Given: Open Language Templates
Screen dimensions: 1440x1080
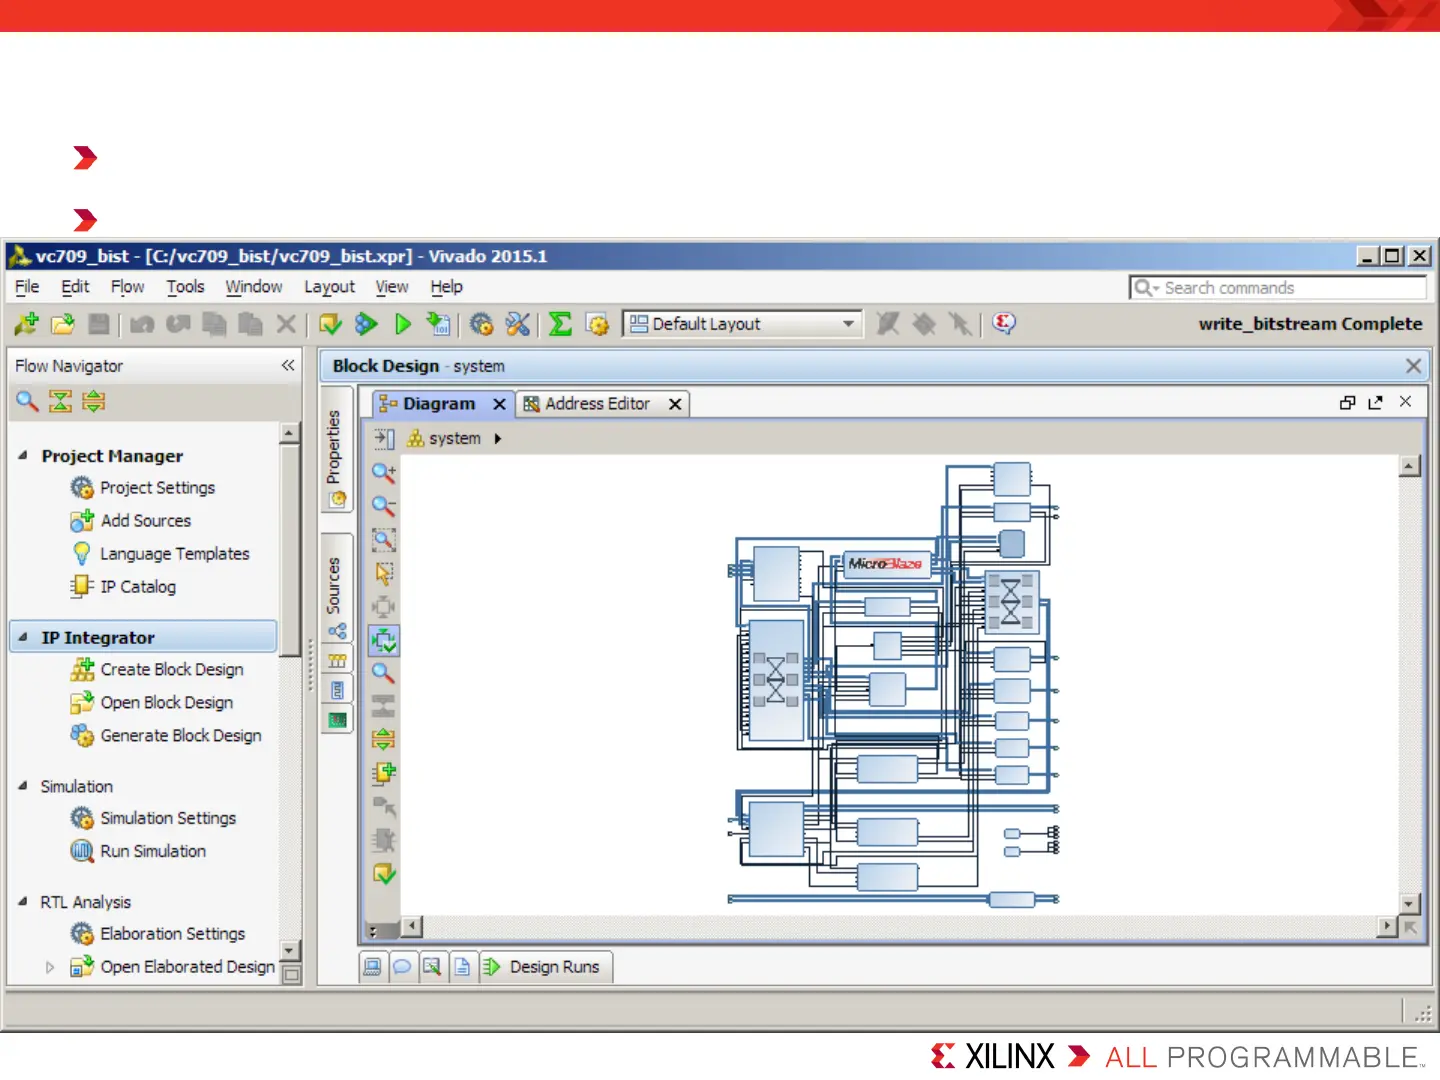Looking at the screenshot, I should [x=174, y=554].
